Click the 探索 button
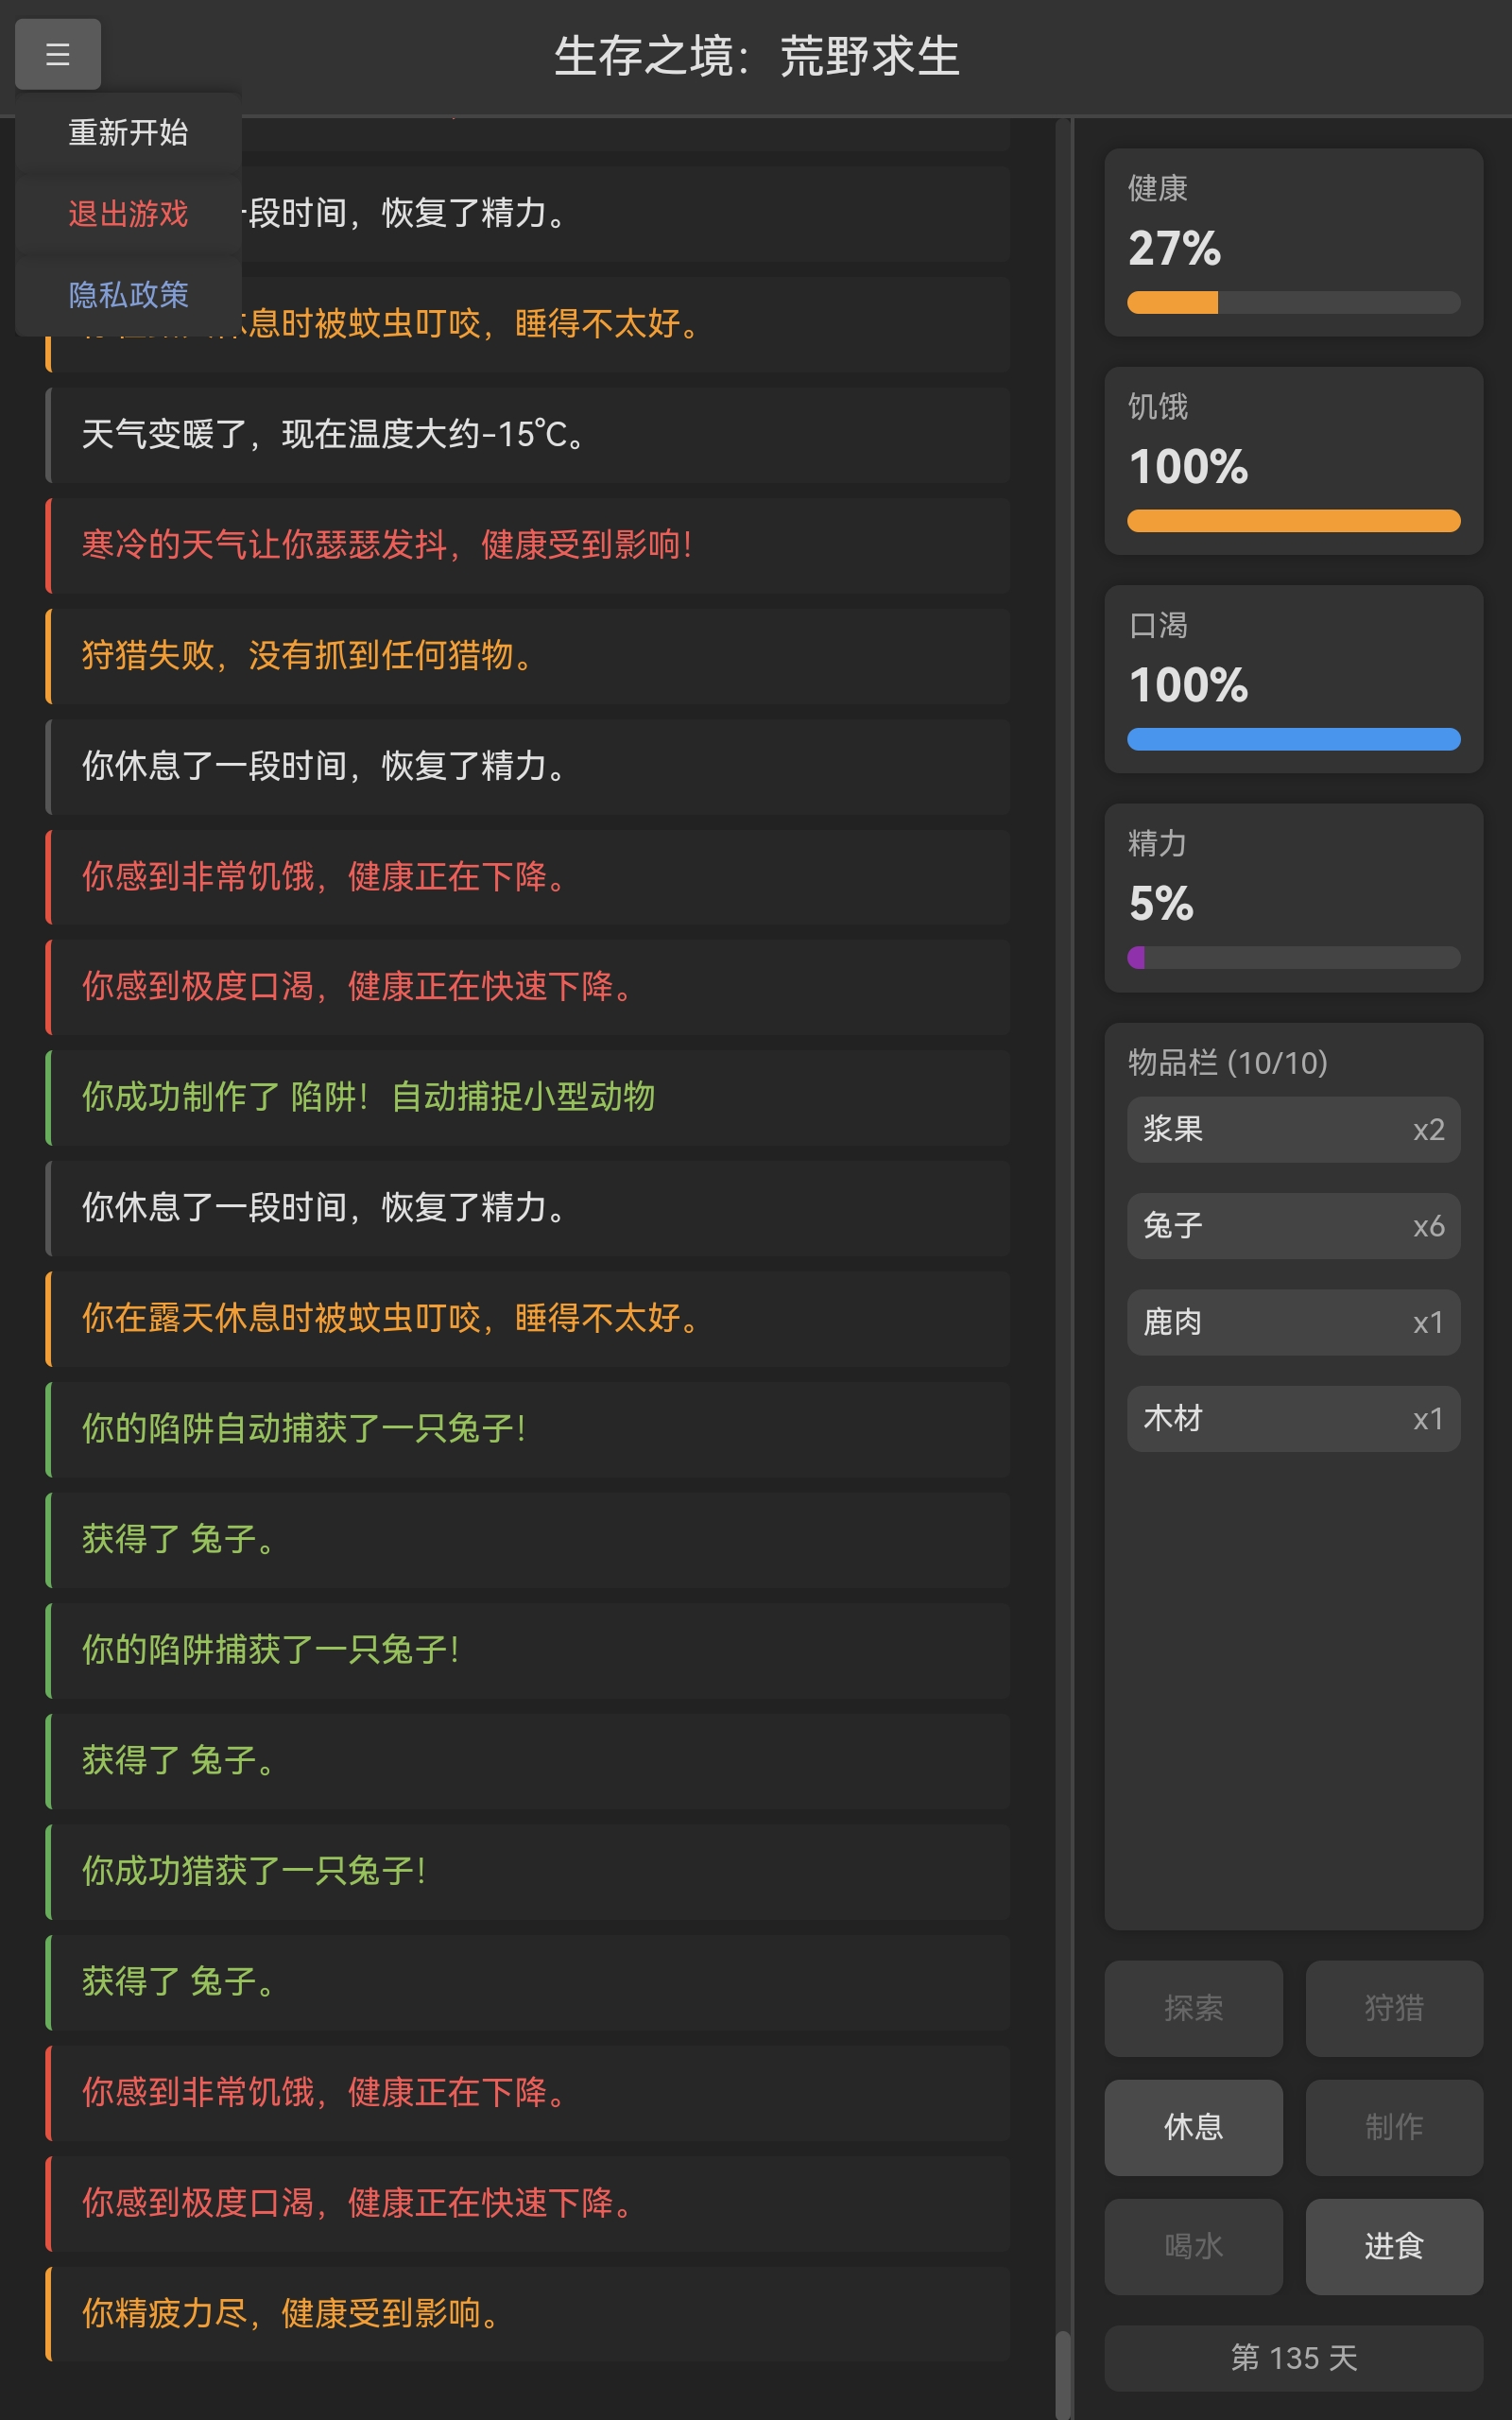The height and width of the screenshot is (2420, 1512). [x=1192, y=2008]
